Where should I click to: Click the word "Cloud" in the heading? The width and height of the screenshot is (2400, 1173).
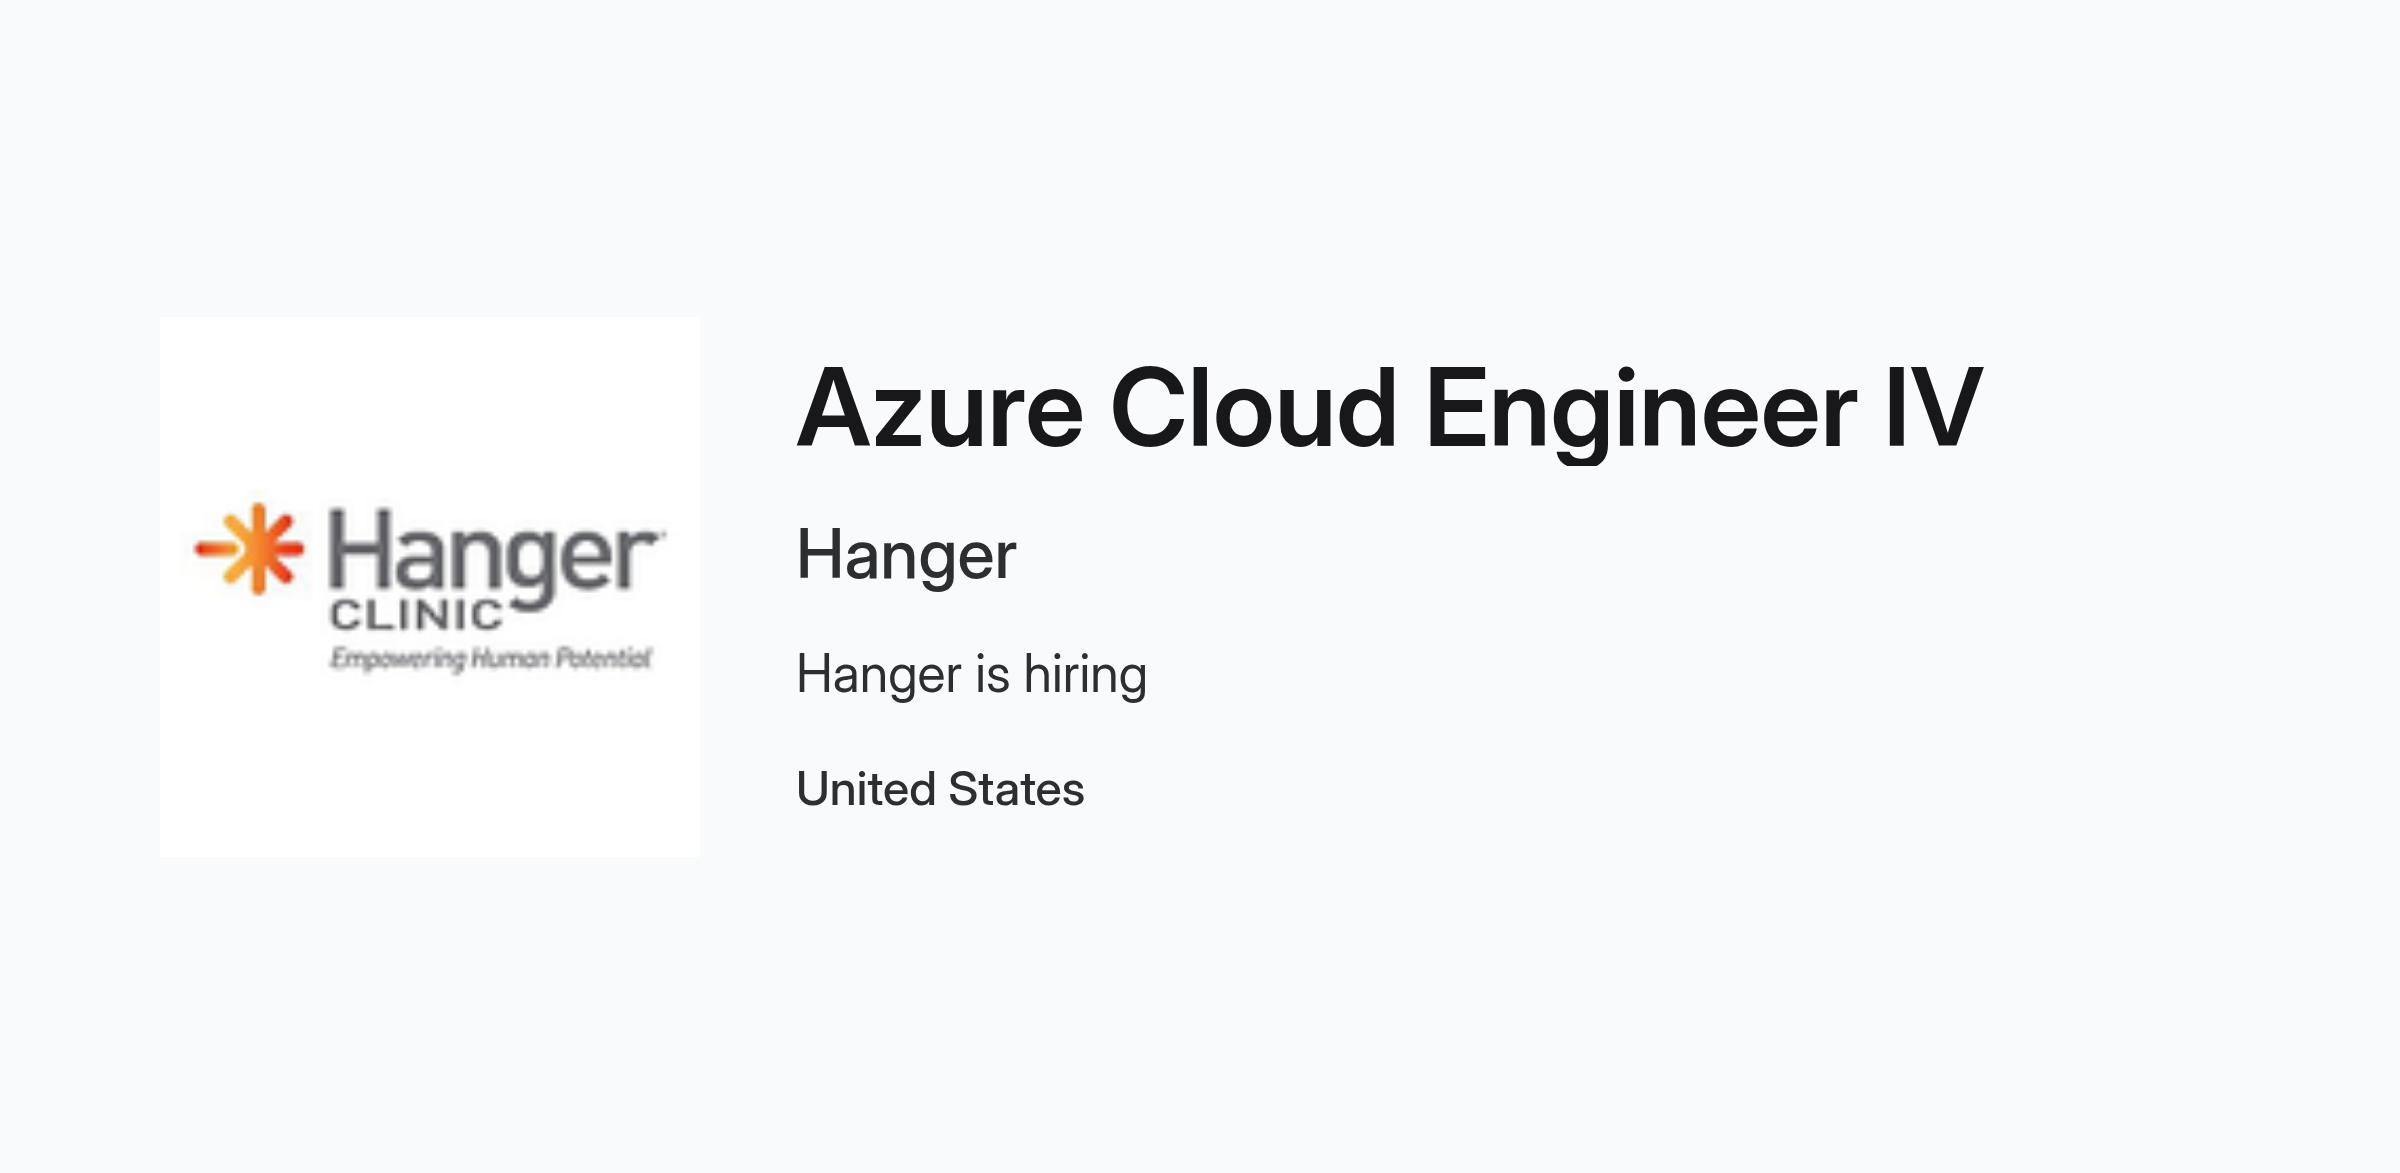(x=1253, y=408)
